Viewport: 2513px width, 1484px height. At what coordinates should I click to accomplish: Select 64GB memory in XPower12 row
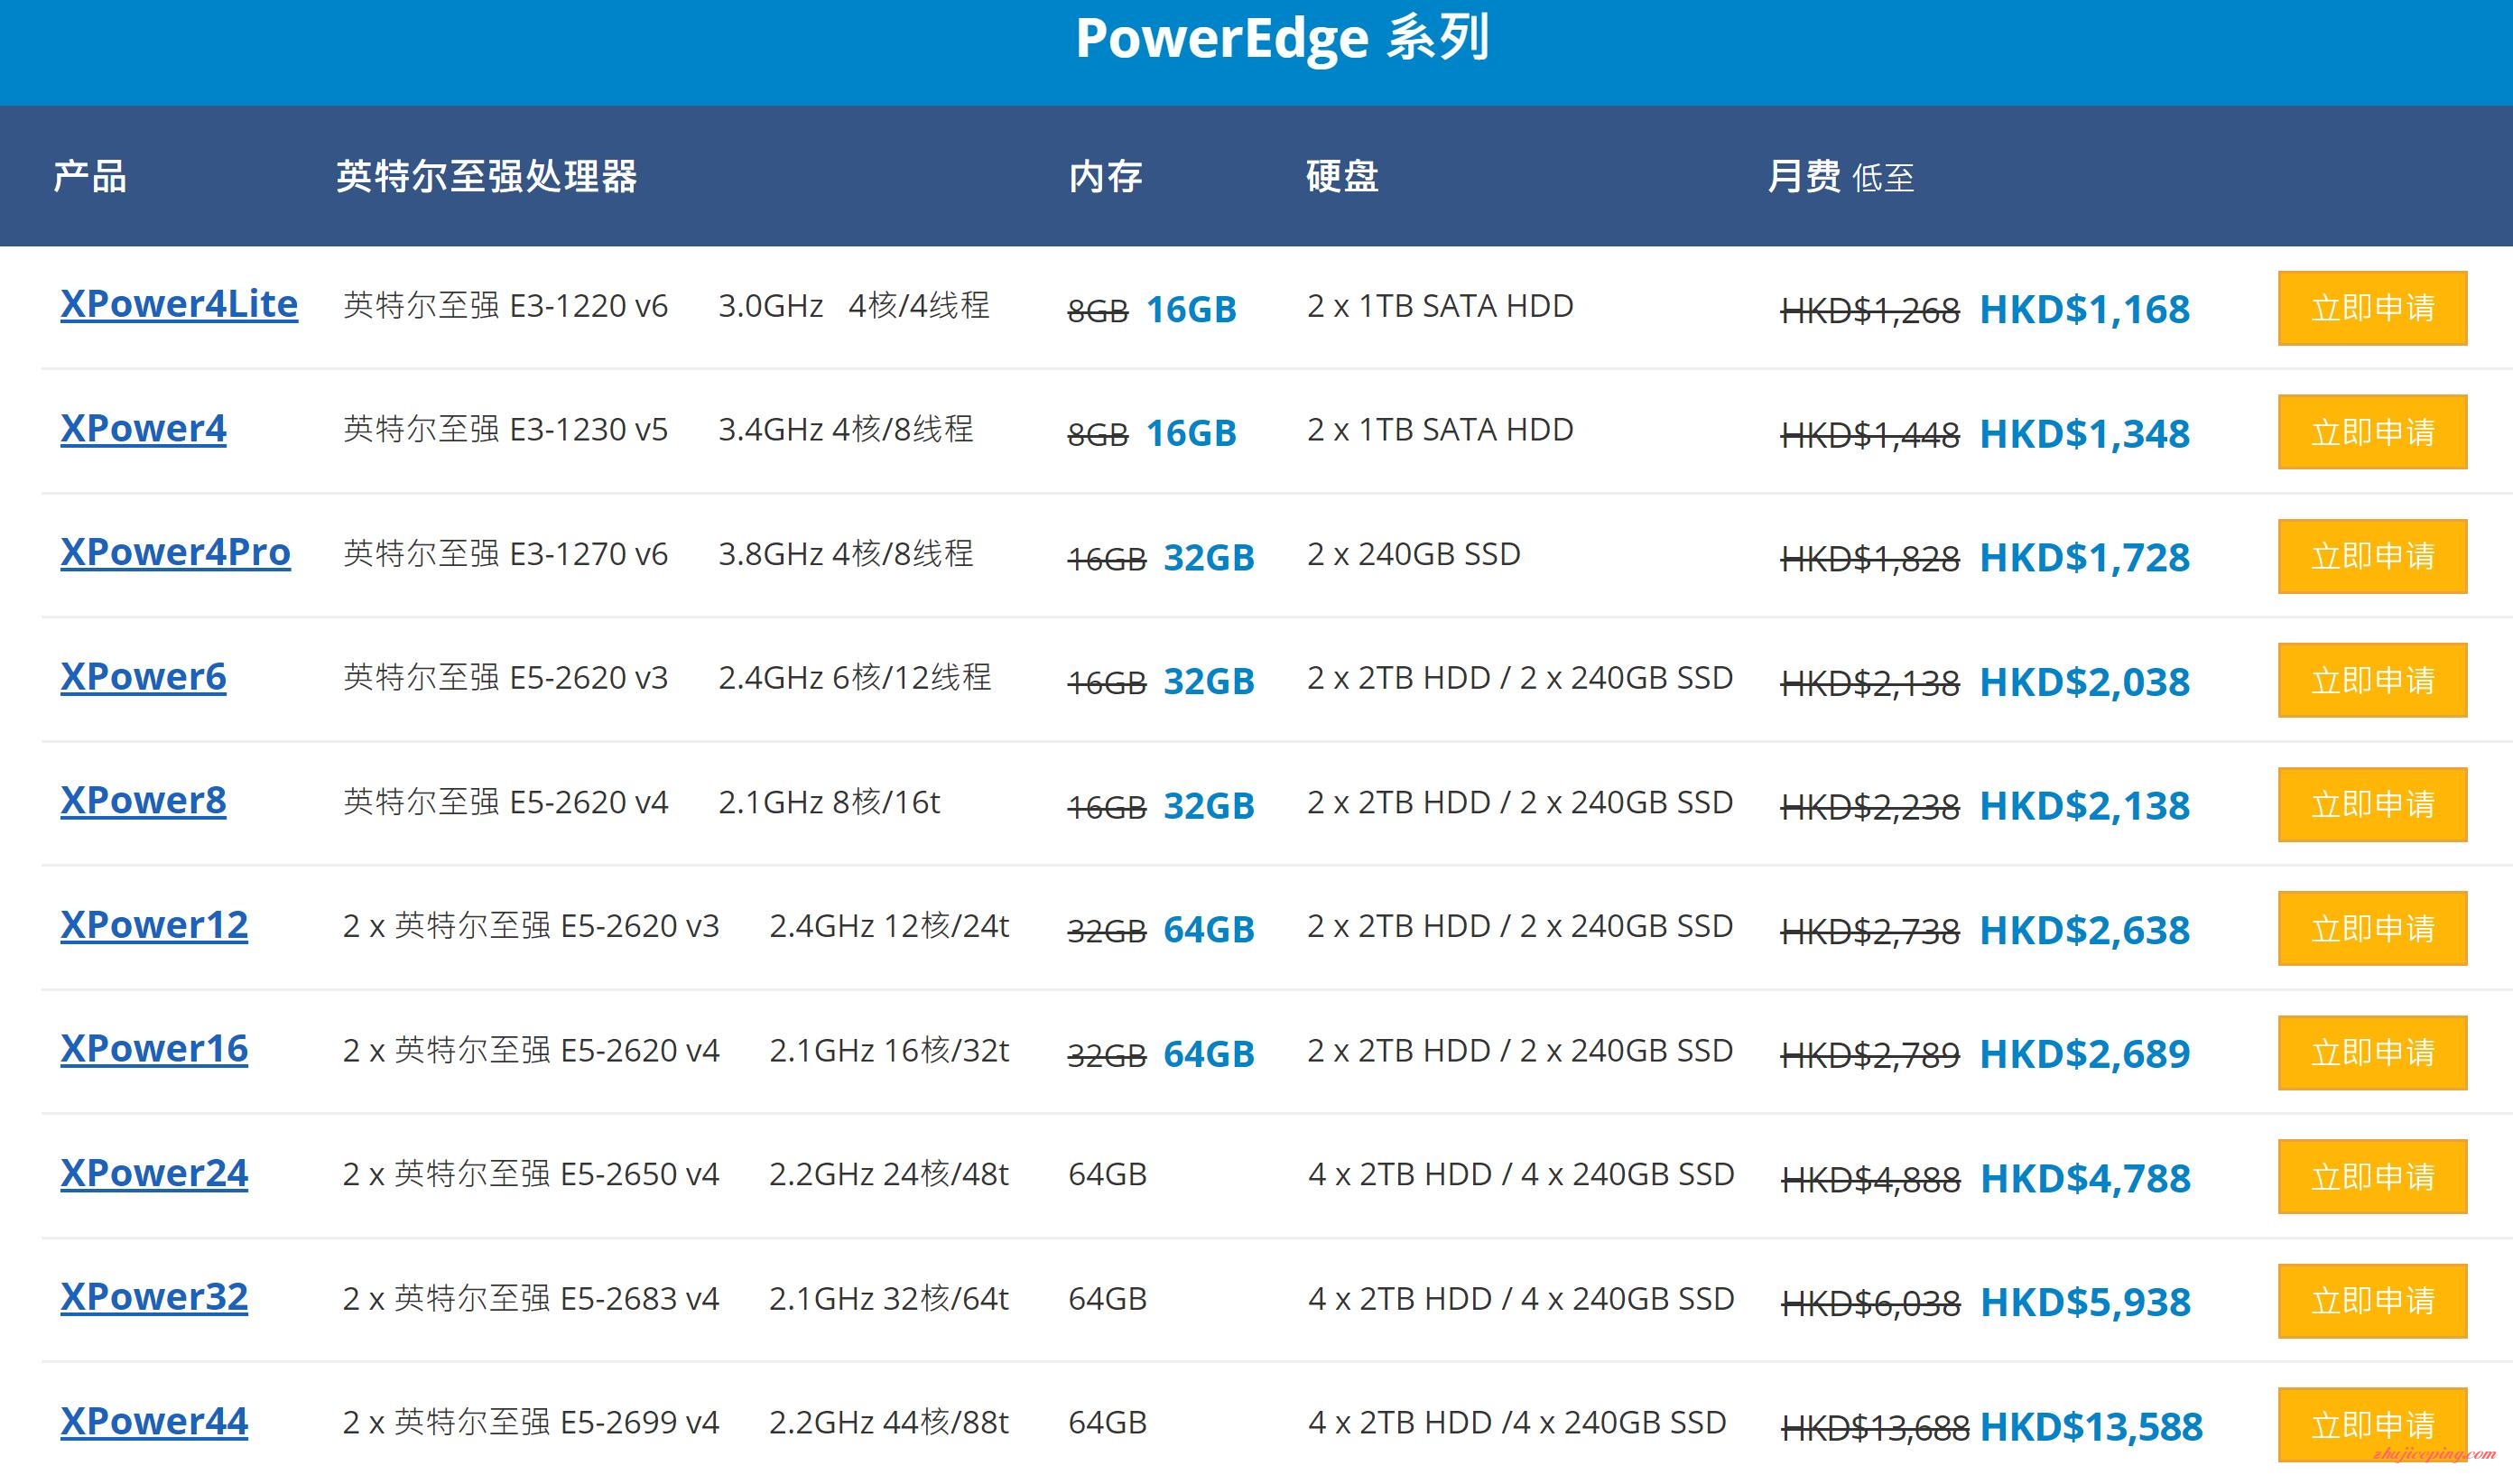pos(1209,929)
